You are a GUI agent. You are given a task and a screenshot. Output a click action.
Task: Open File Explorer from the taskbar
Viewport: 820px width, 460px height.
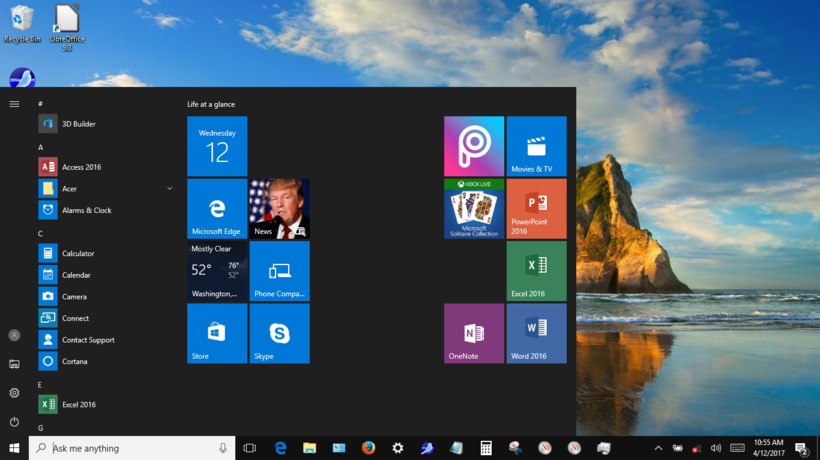tap(310, 448)
